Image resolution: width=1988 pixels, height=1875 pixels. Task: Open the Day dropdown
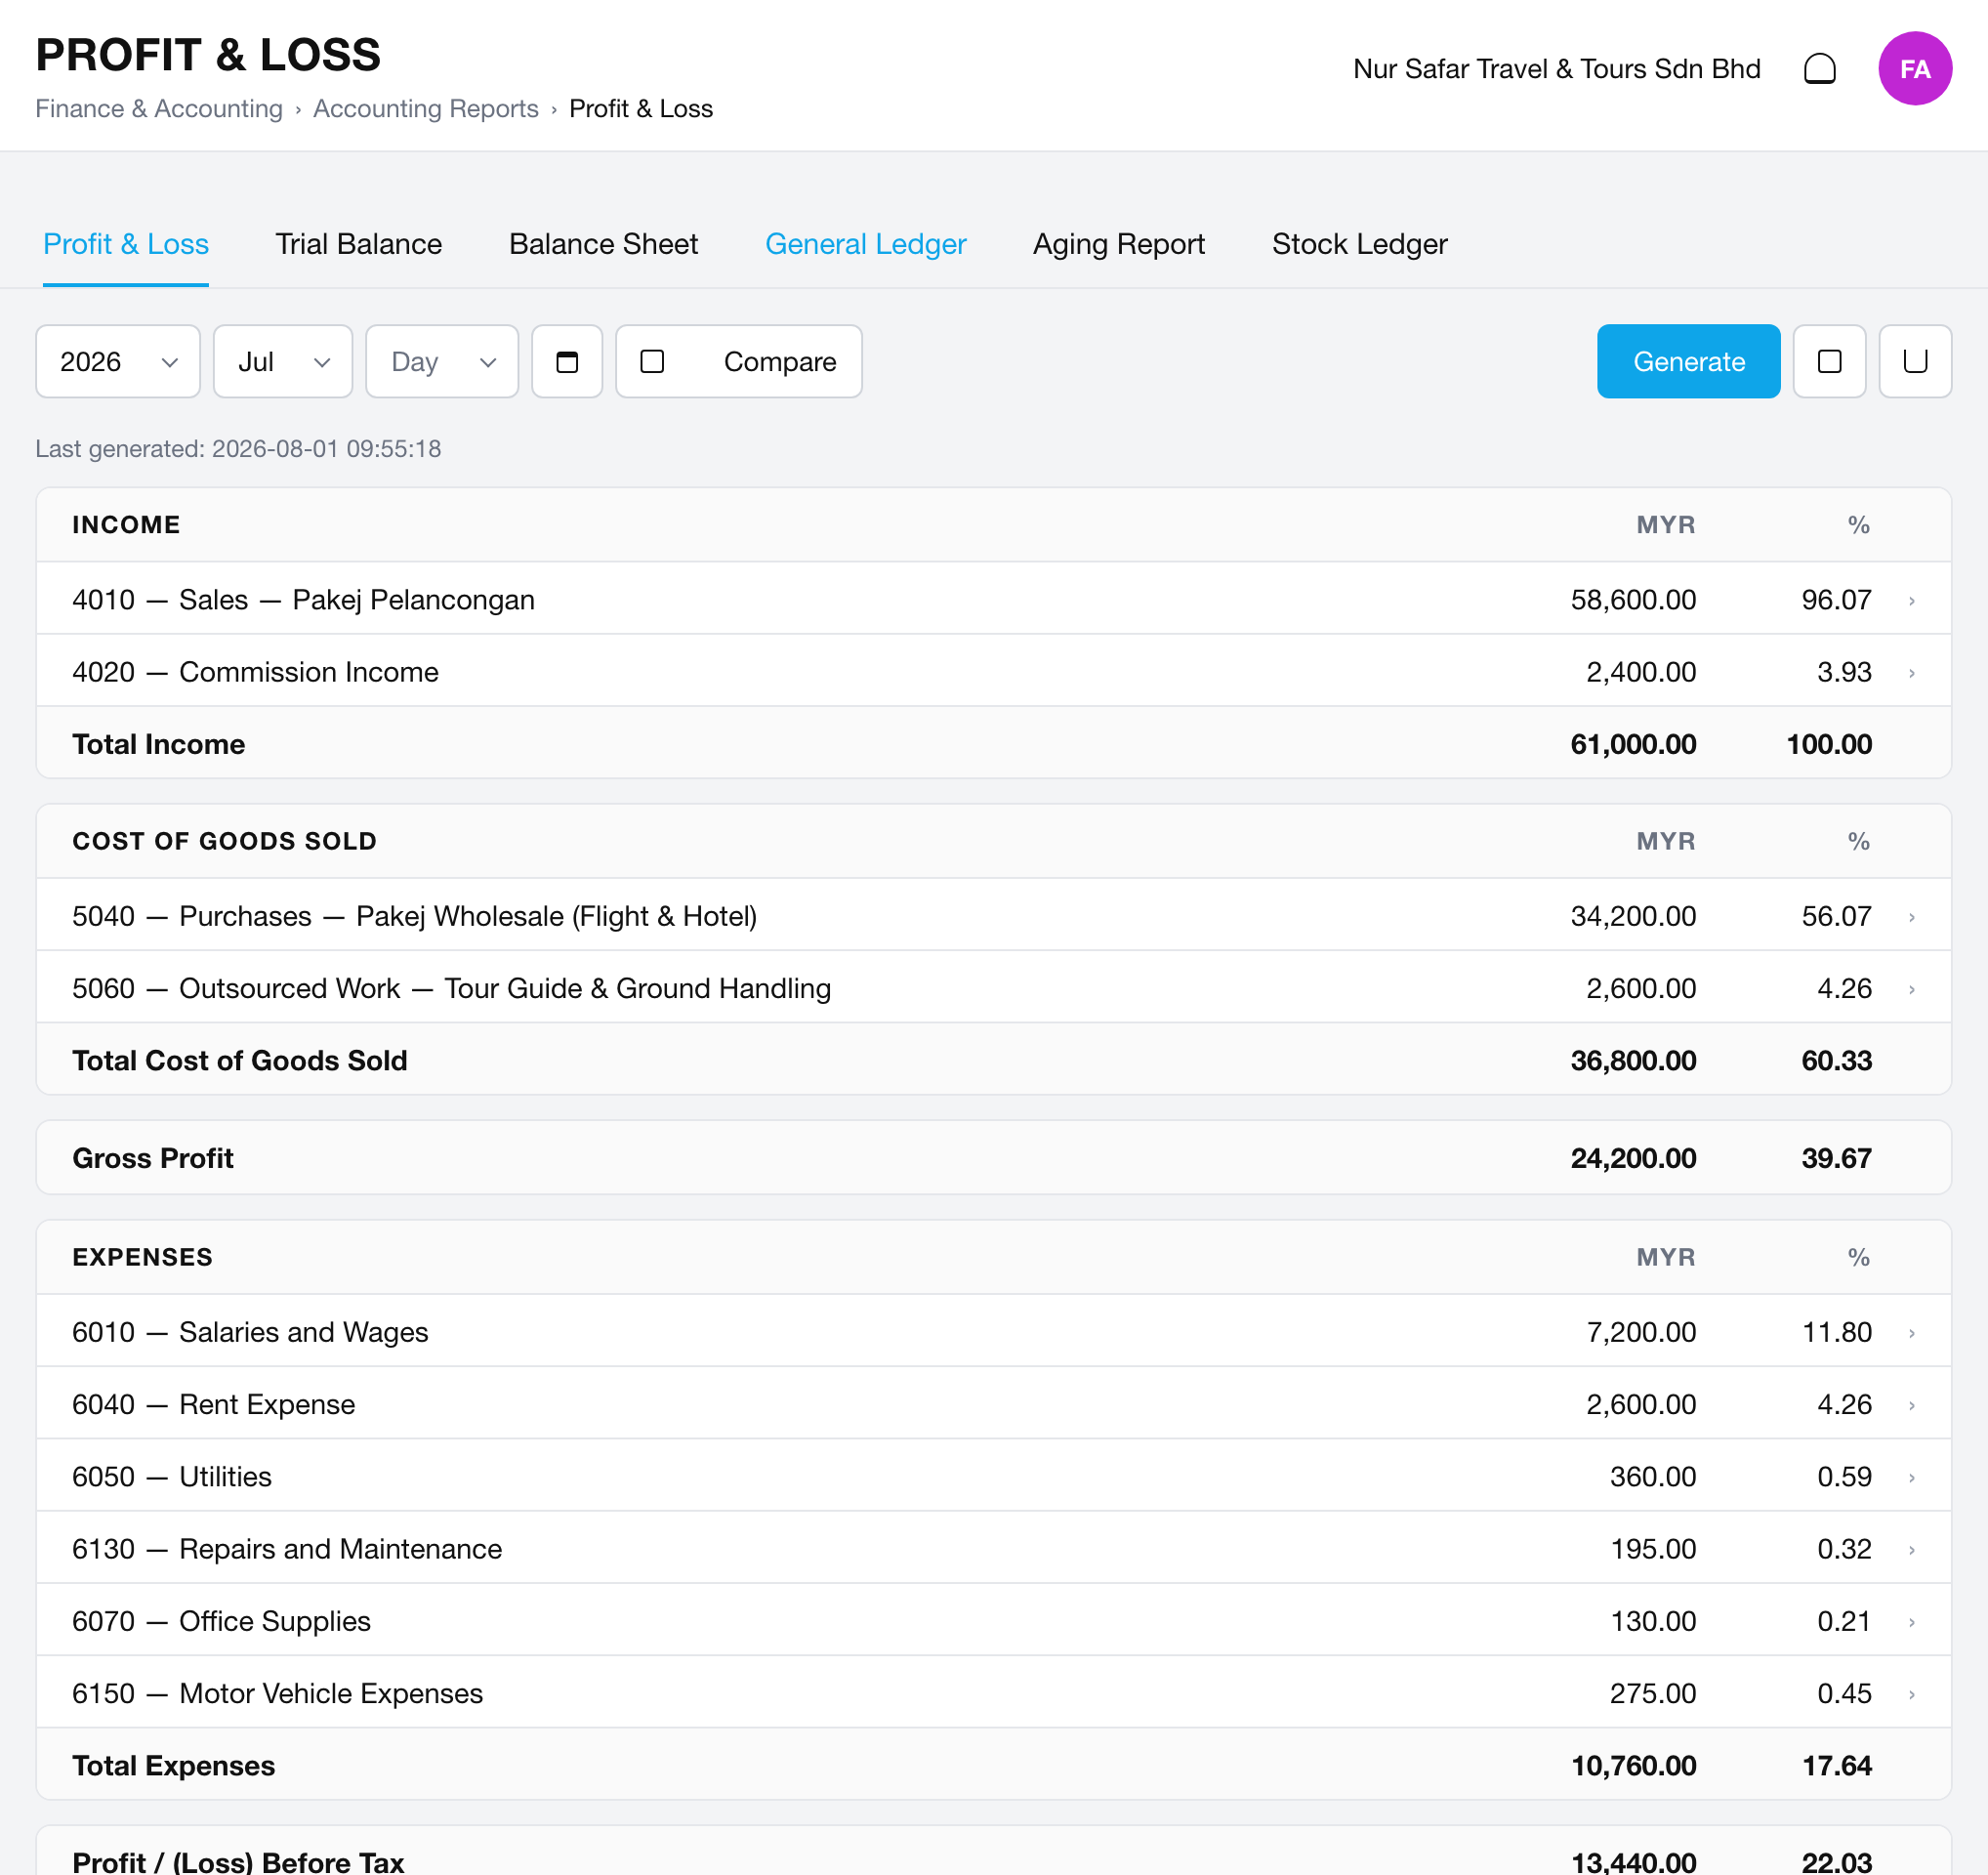click(442, 361)
